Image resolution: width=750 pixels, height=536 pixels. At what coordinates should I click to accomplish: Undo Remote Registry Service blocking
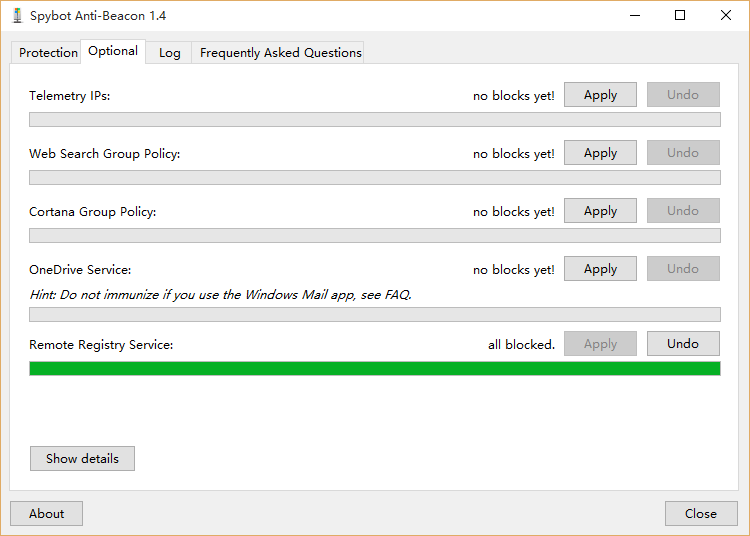click(x=683, y=344)
